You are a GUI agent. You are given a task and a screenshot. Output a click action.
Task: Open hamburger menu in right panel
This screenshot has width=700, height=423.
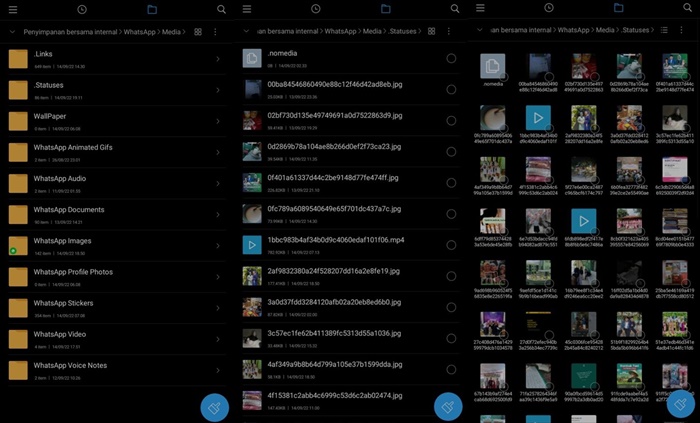(x=480, y=8)
